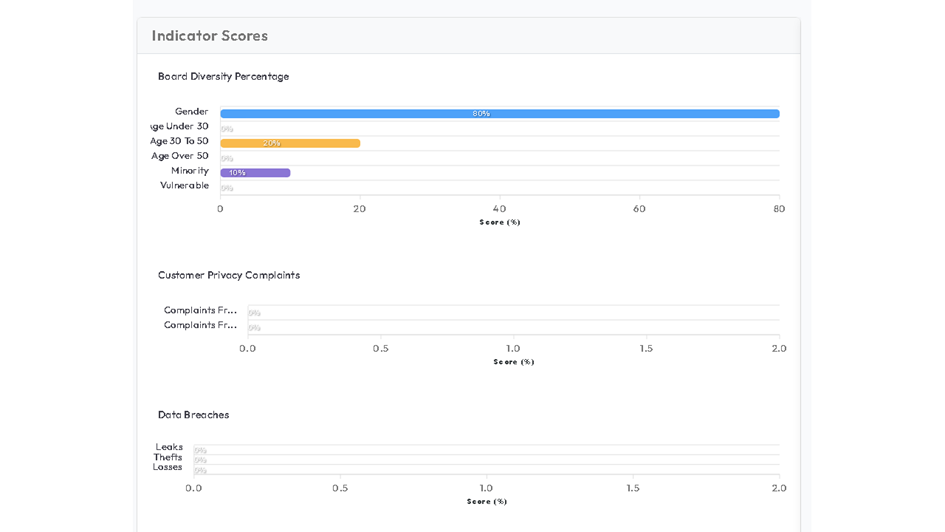This screenshot has width=945, height=532.
Task: Click the Minority category label
Action: (x=189, y=171)
